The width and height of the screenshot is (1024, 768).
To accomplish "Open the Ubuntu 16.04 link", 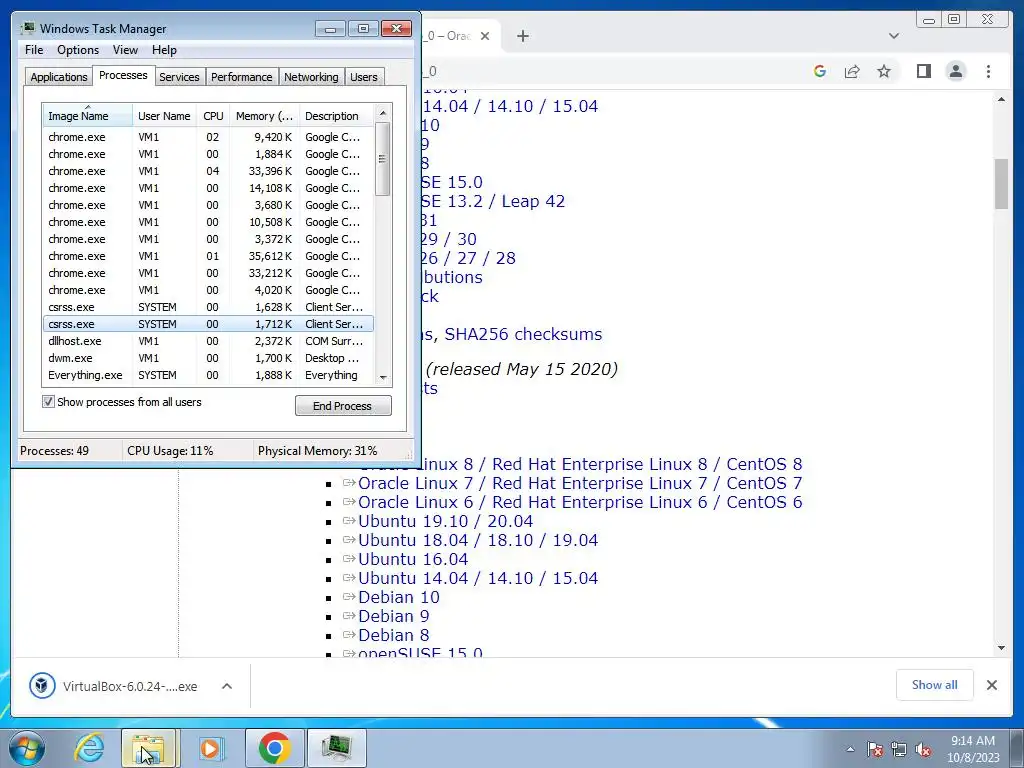I will tap(413, 559).
